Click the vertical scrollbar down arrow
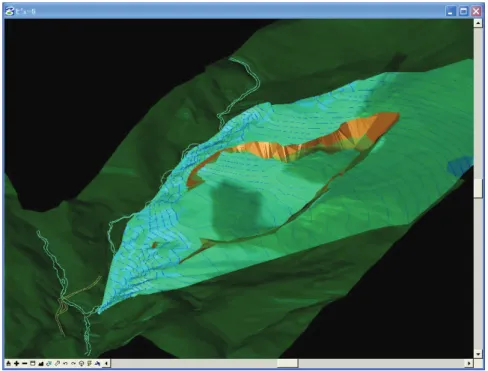The width and height of the screenshot is (488, 371). point(478,354)
